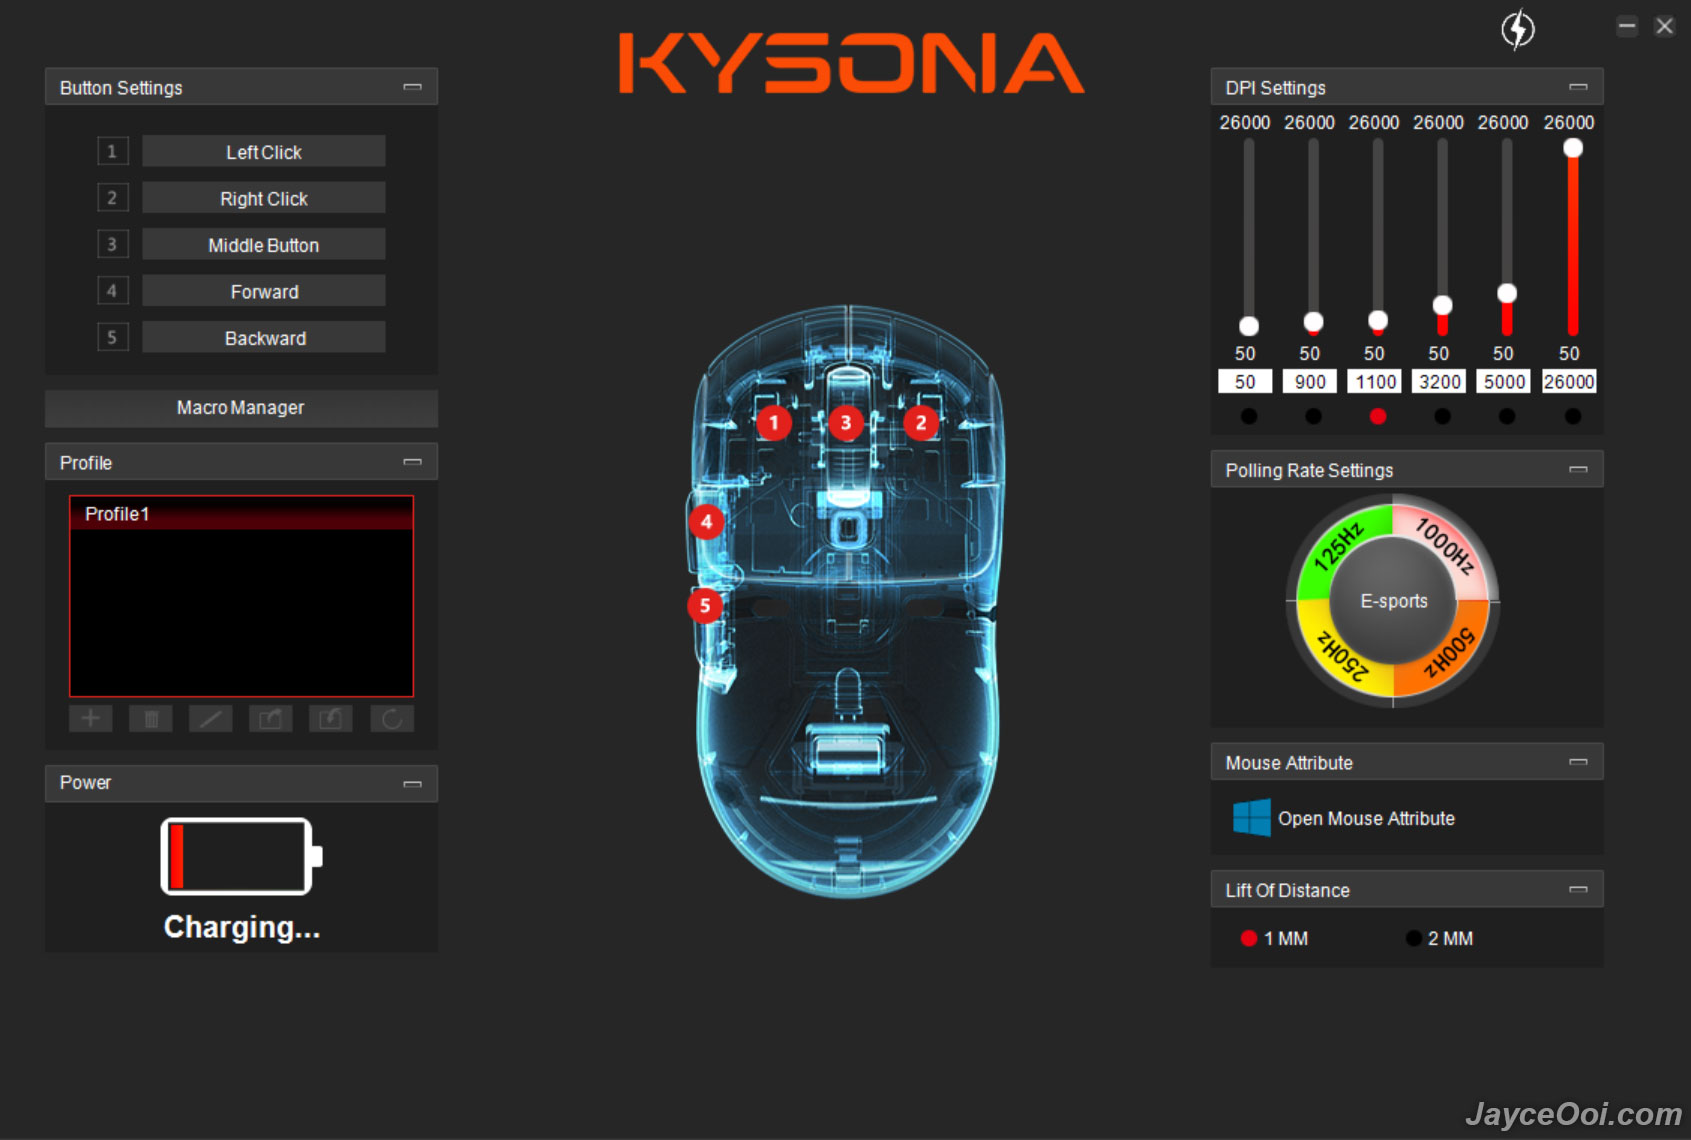Image resolution: width=1691 pixels, height=1140 pixels.
Task: Open the Middle Button assignment
Action: click(x=264, y=244)
